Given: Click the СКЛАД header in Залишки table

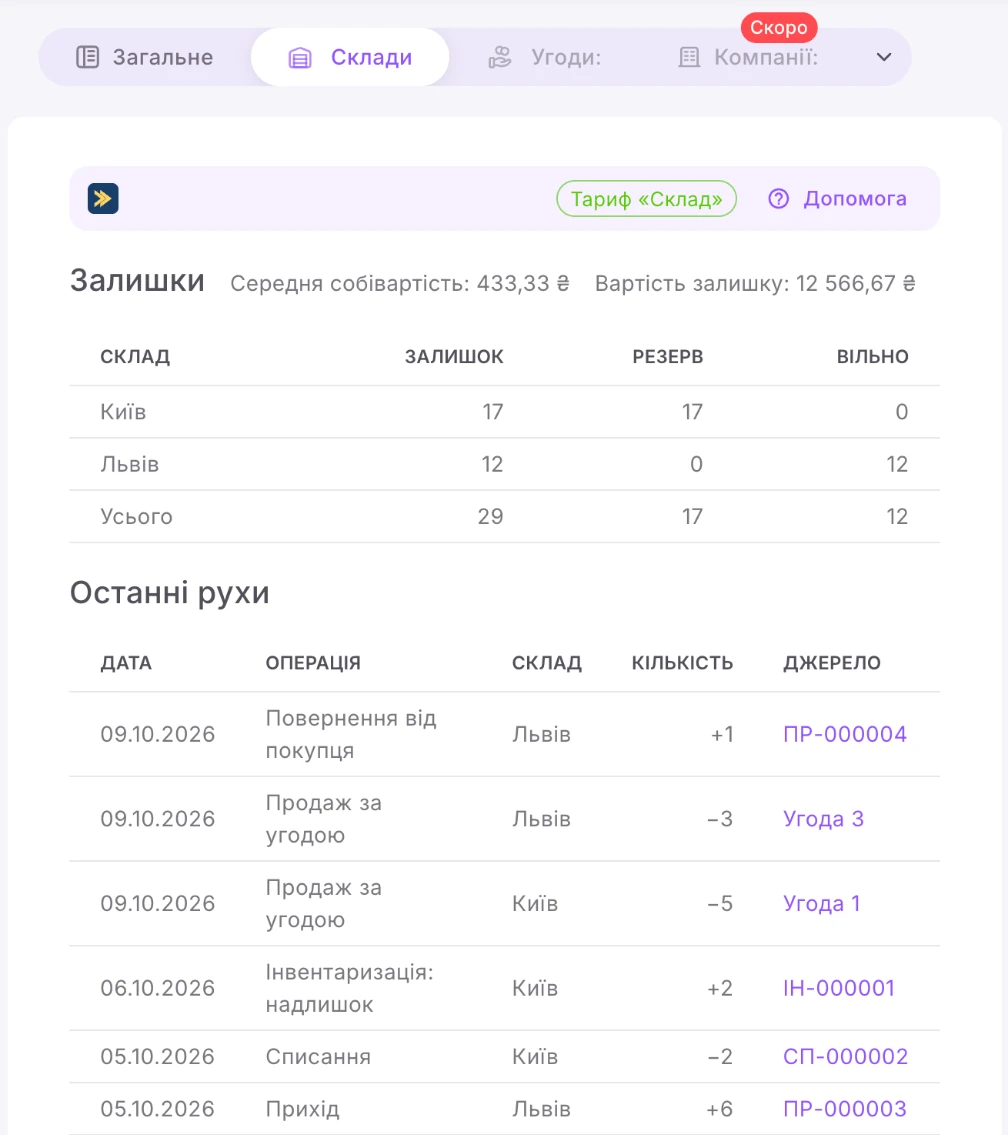Looking at the screenshot, I should pos(135,356).
